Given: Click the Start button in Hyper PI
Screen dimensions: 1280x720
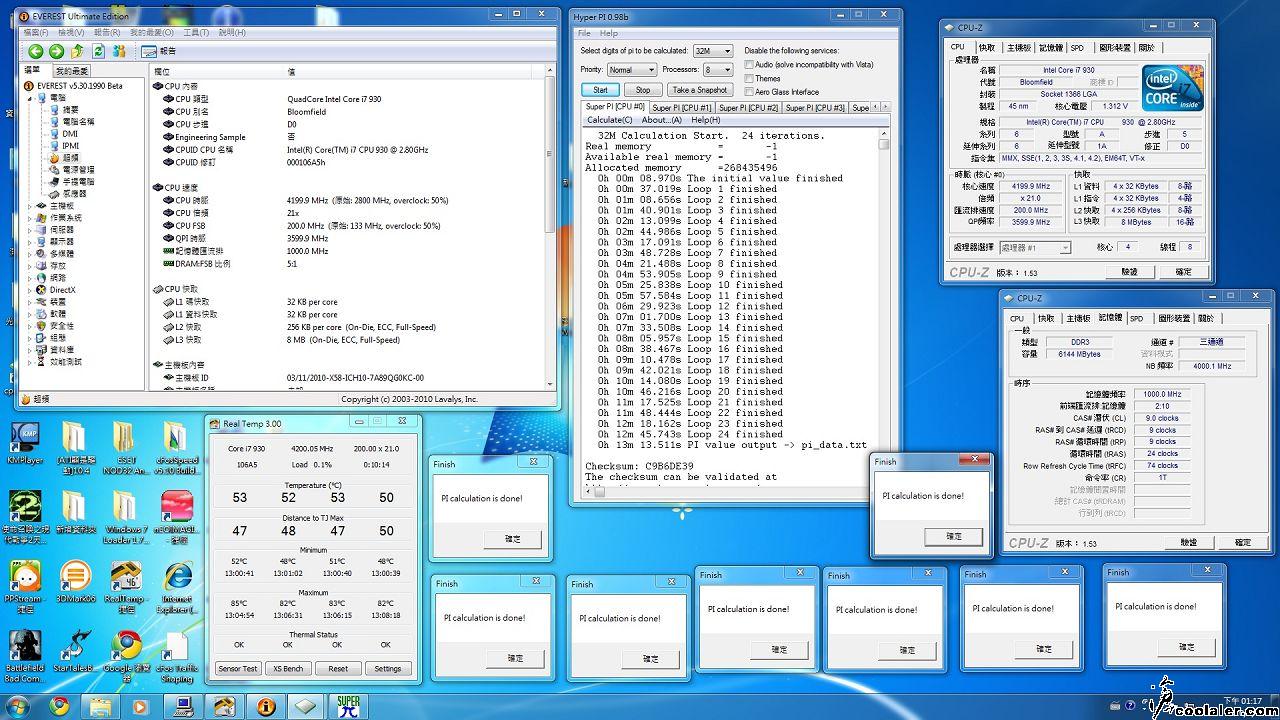Looking at the screenshot, I should (600, 90).
